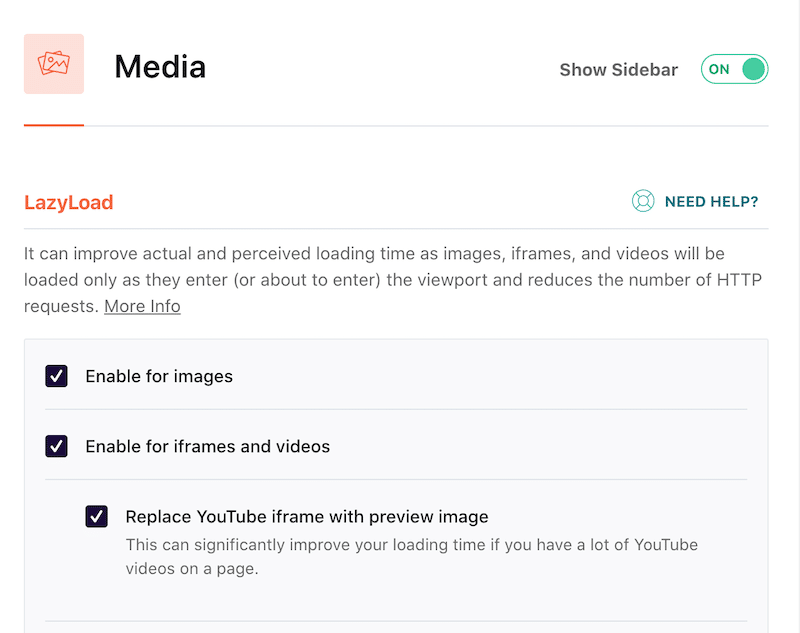800x633 pixels.
Task: Uncheck Enable for images
Action: coord(57,376)
